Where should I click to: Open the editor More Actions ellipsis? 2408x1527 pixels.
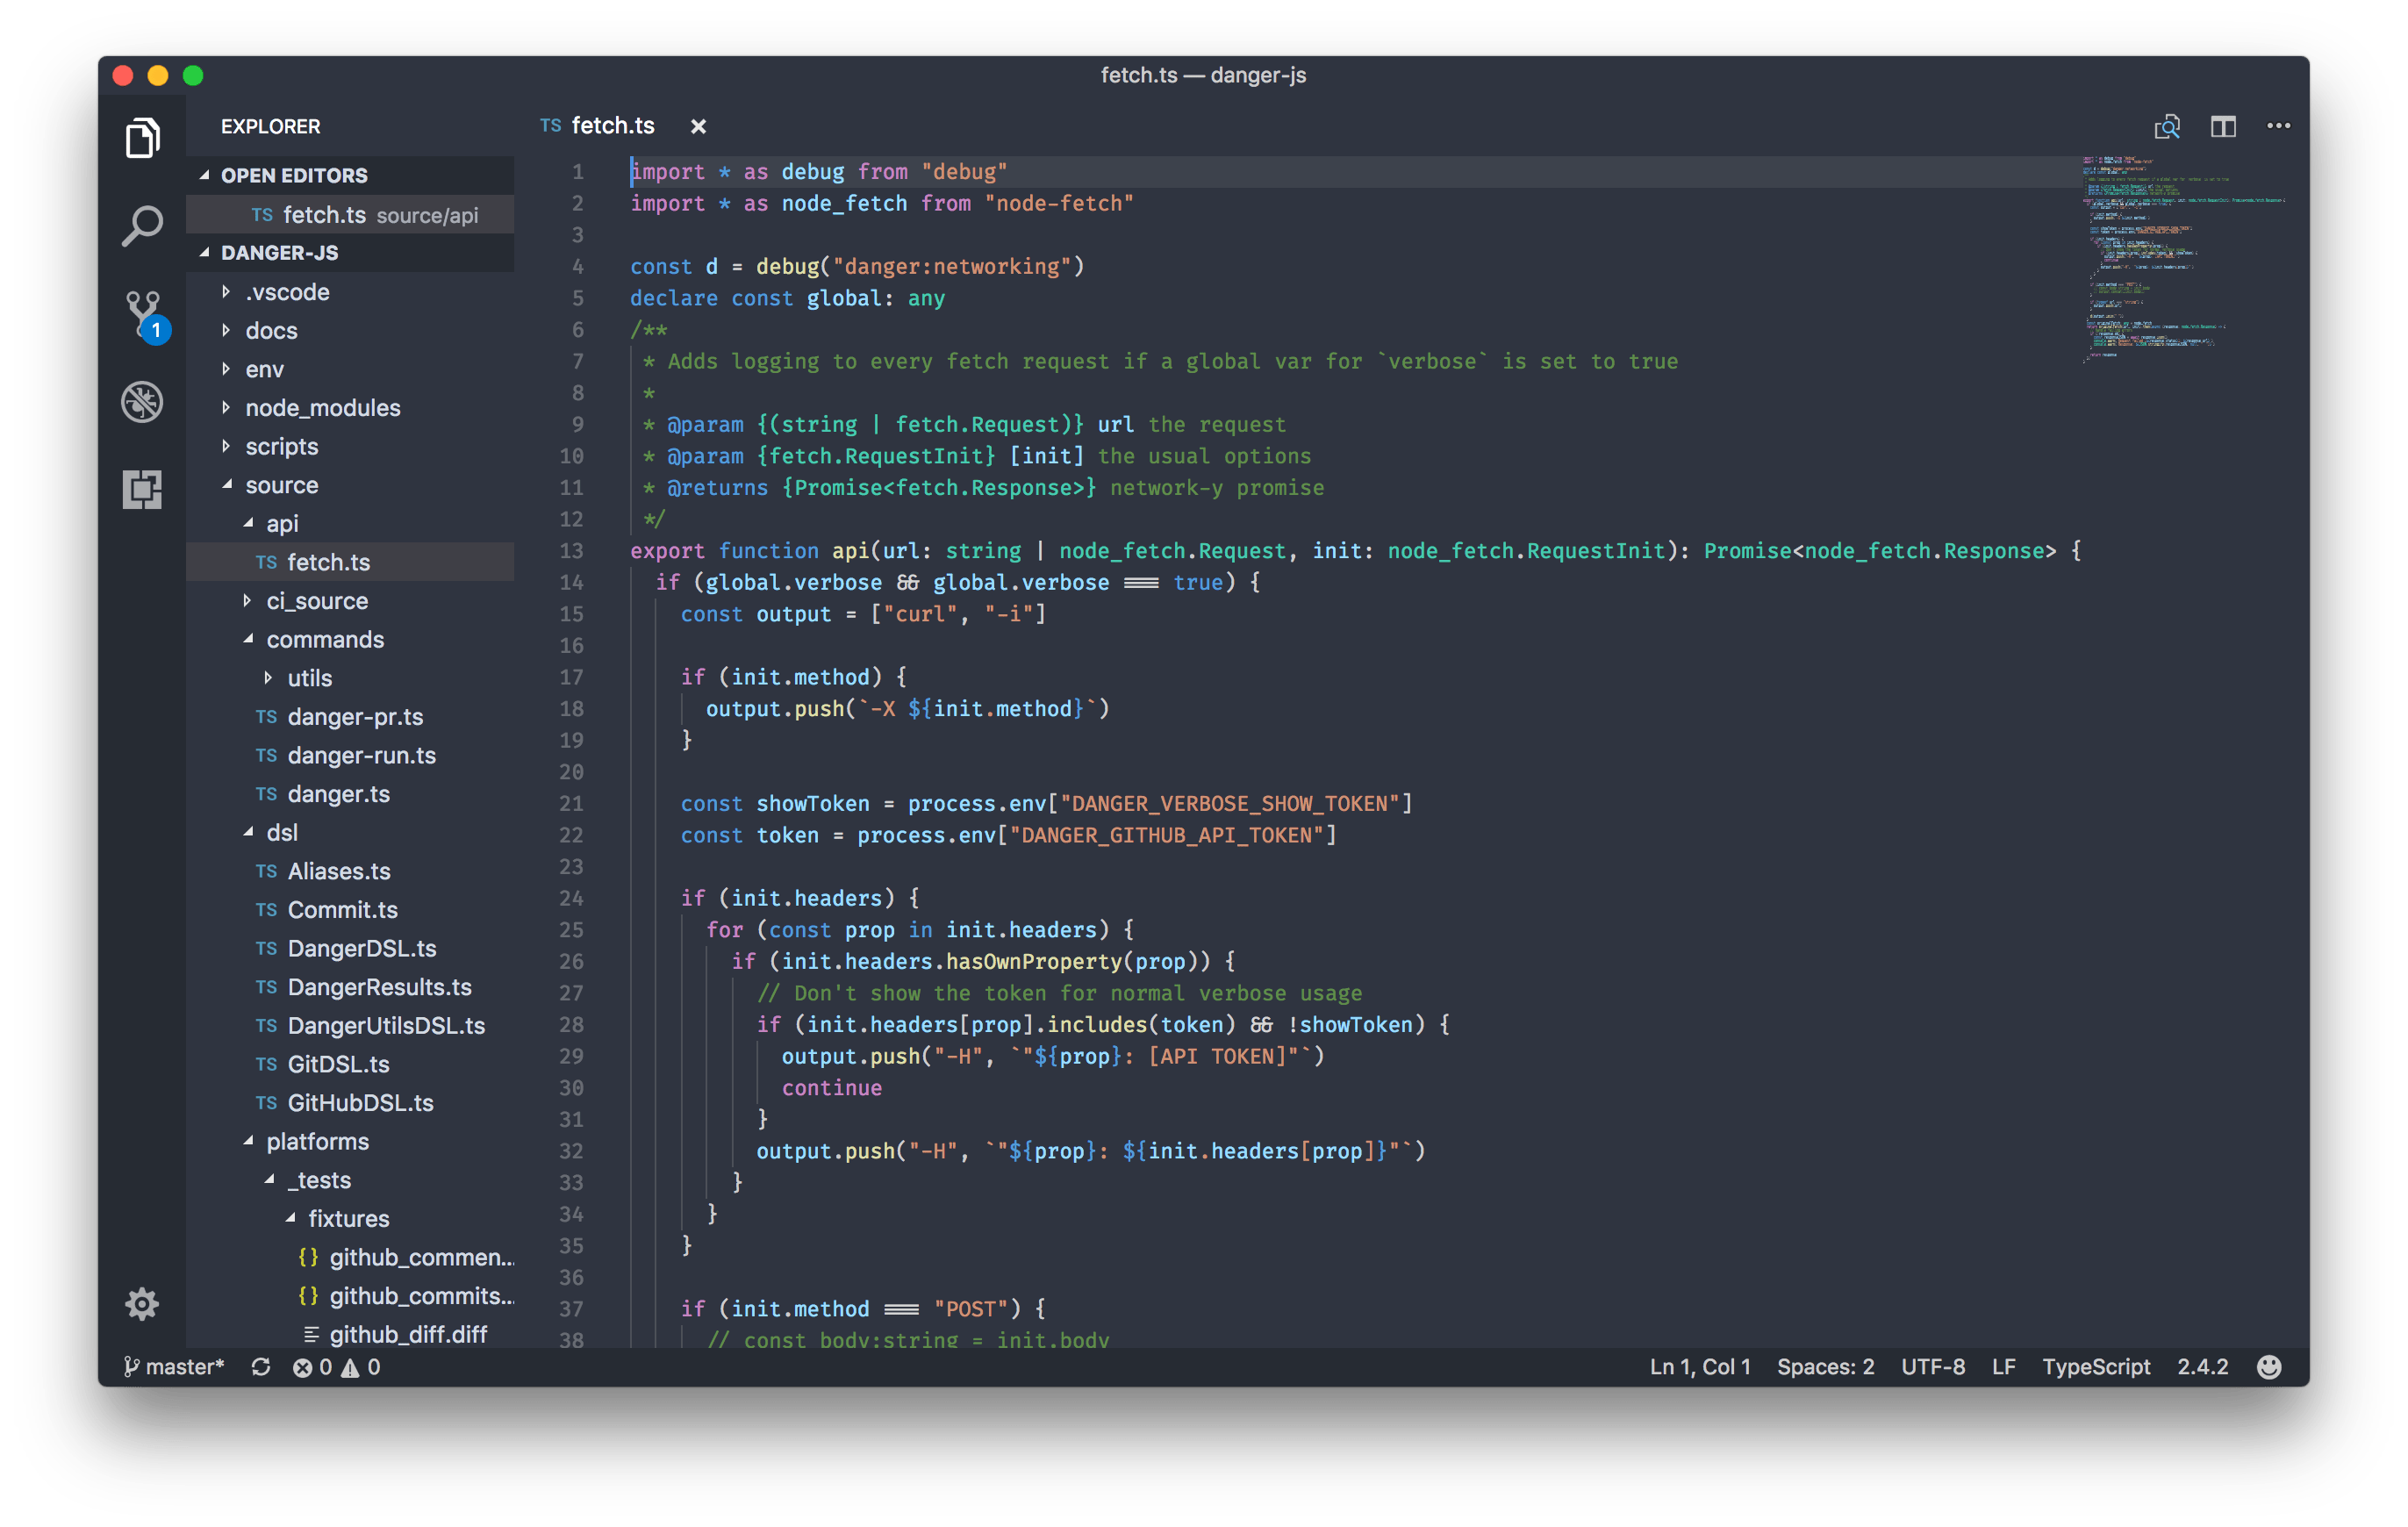tap(2278, 126)
